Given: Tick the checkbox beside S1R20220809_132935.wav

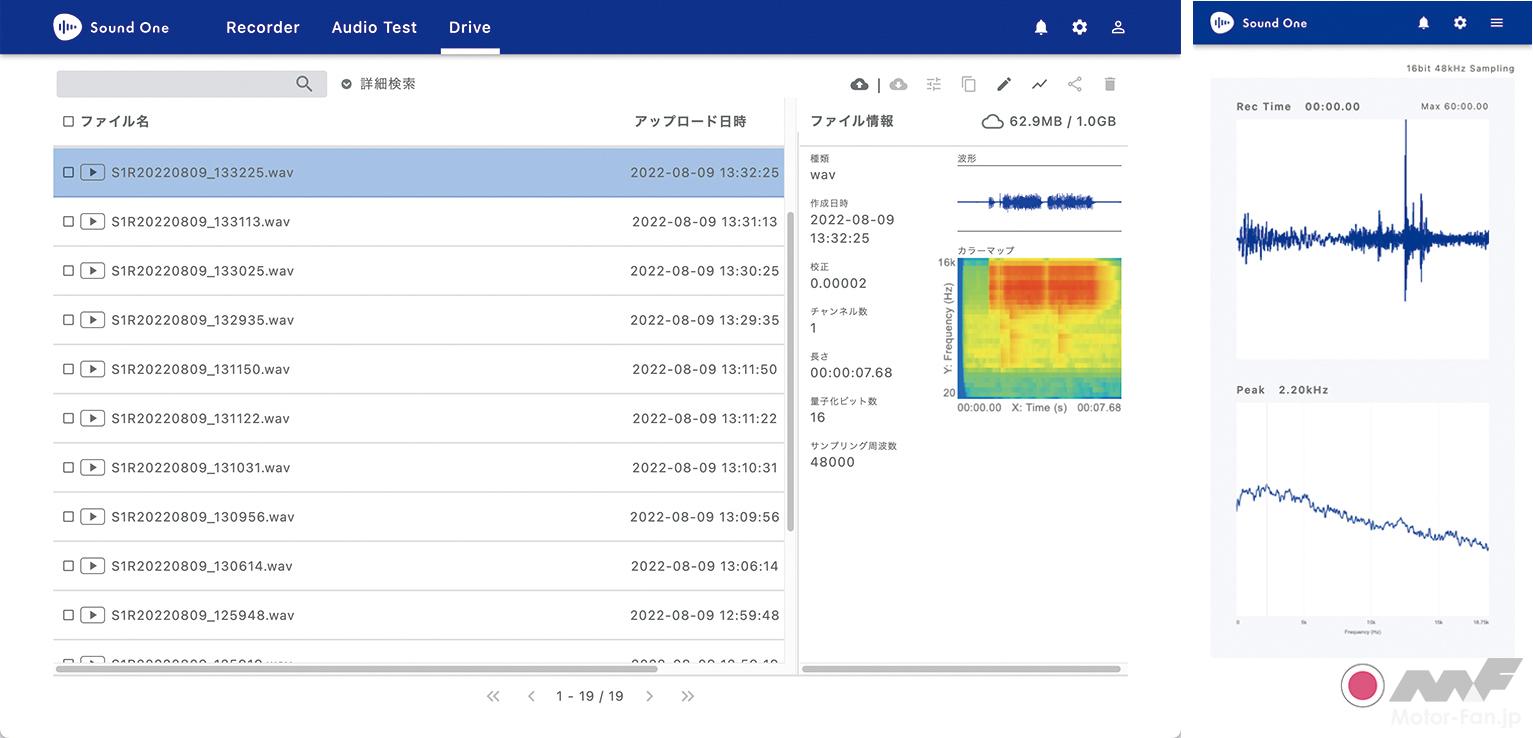Looking at the screenshot, I should 68,321.
